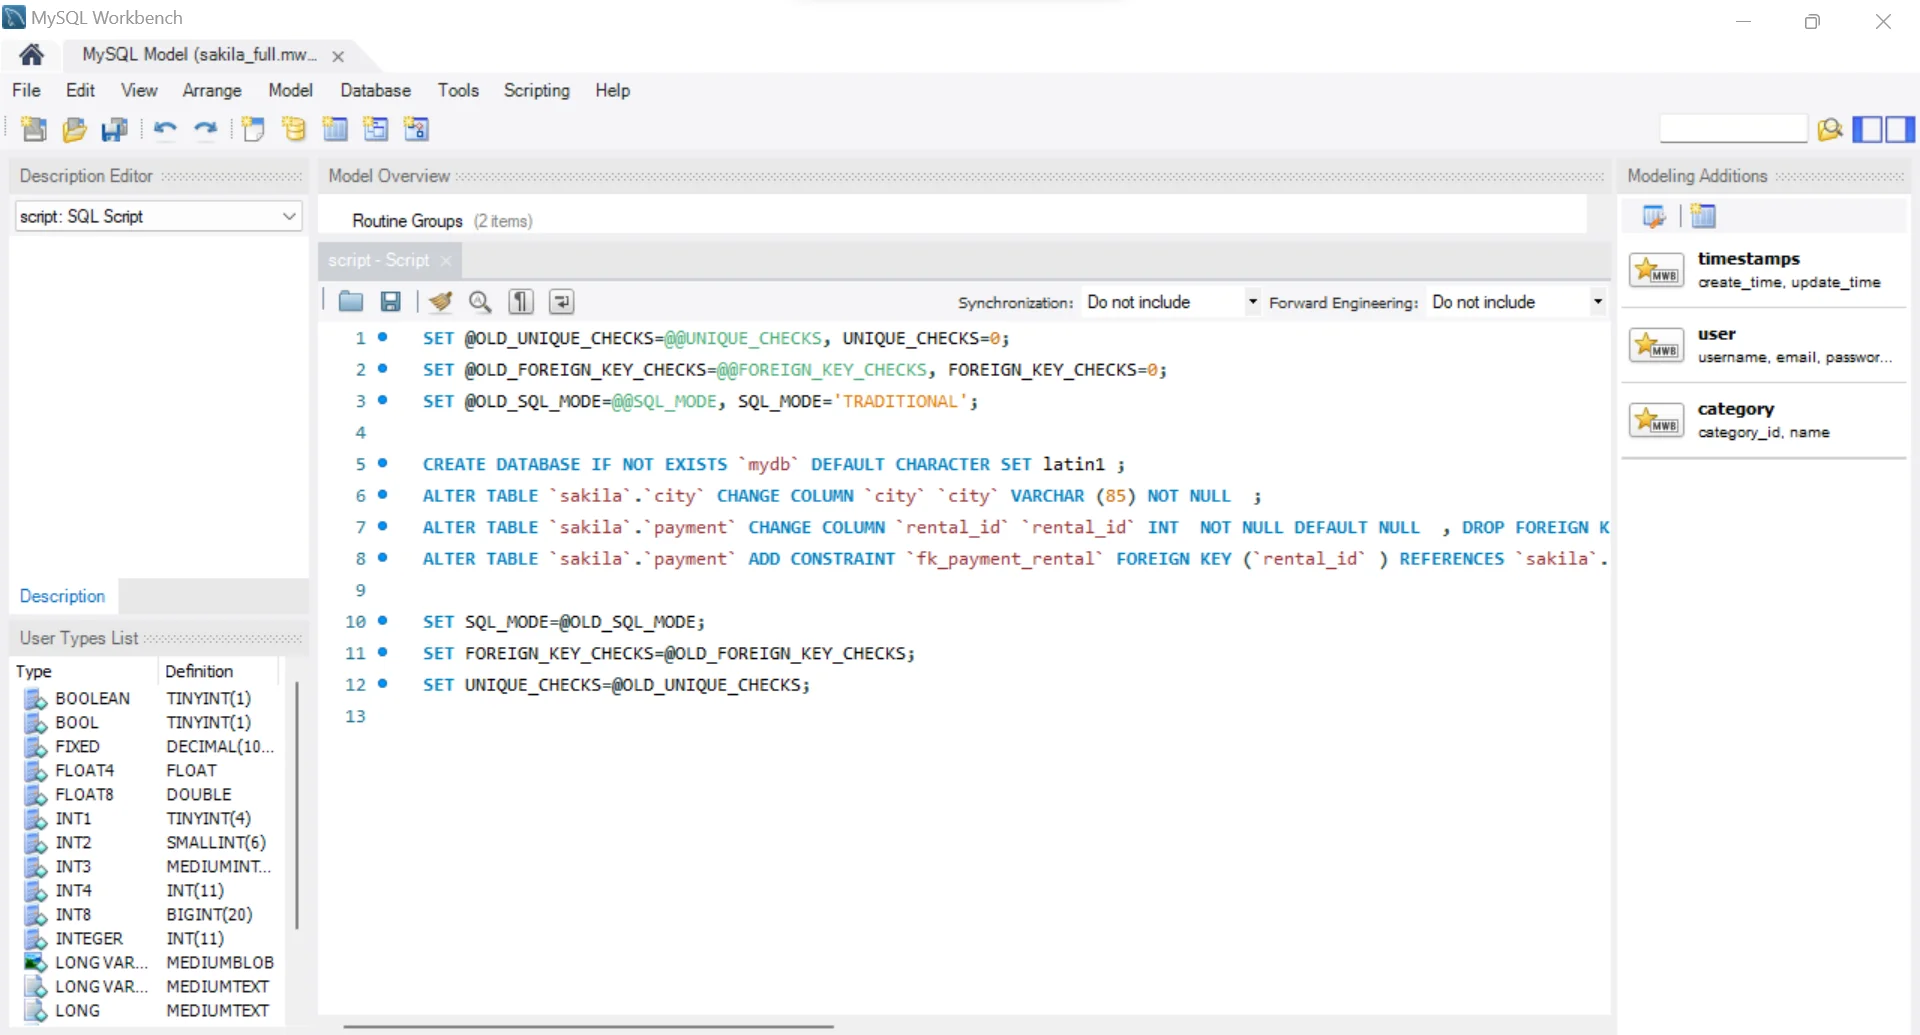Save script using the floppy disk icon

[391, 302]
